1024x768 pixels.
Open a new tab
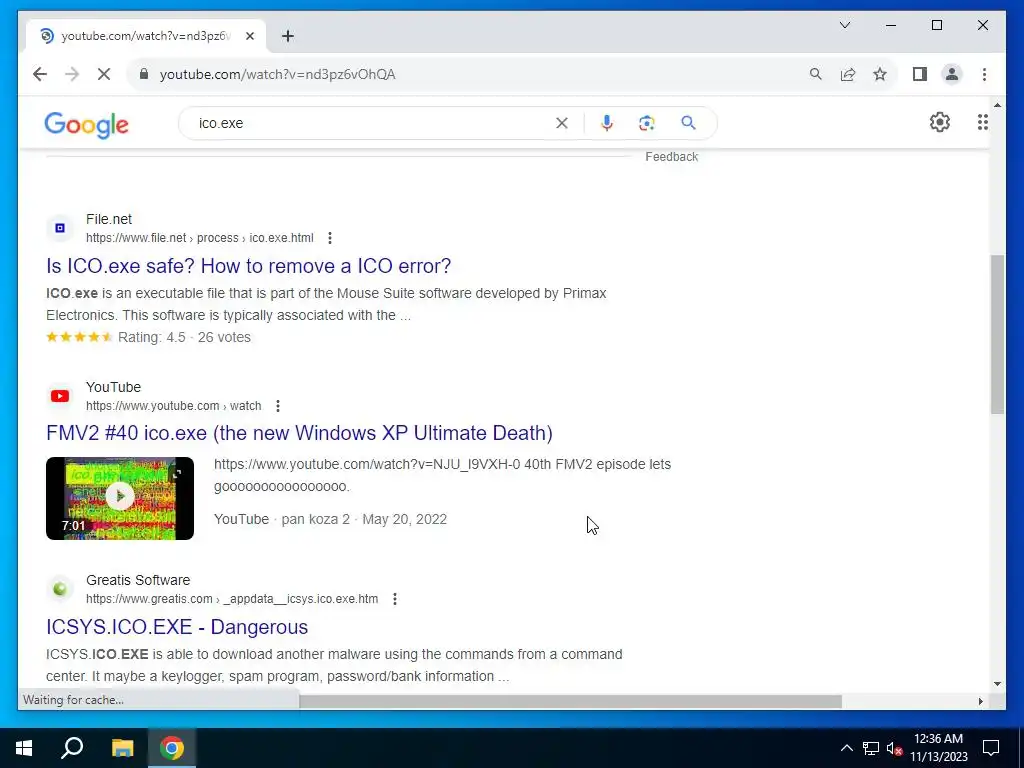click(288, 36)
